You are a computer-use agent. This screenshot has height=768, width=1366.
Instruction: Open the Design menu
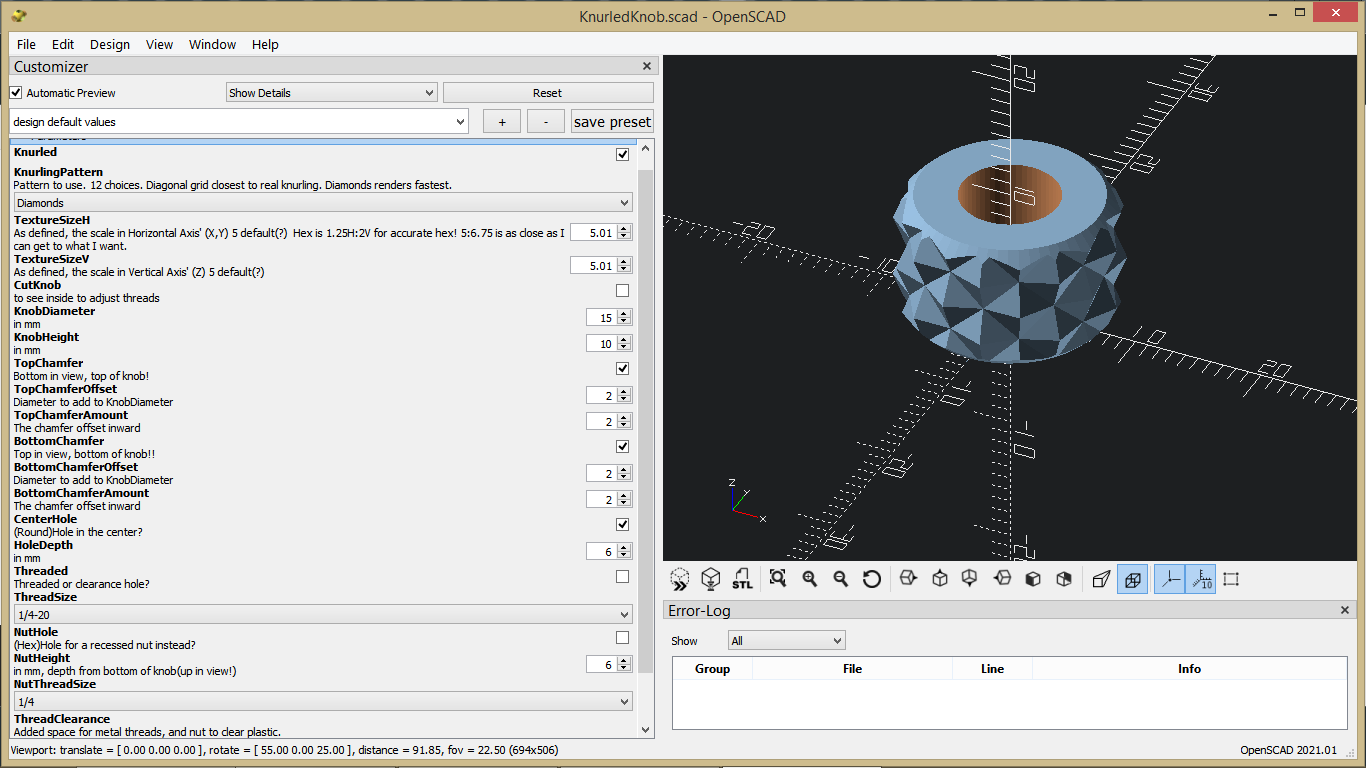(110, 44)
